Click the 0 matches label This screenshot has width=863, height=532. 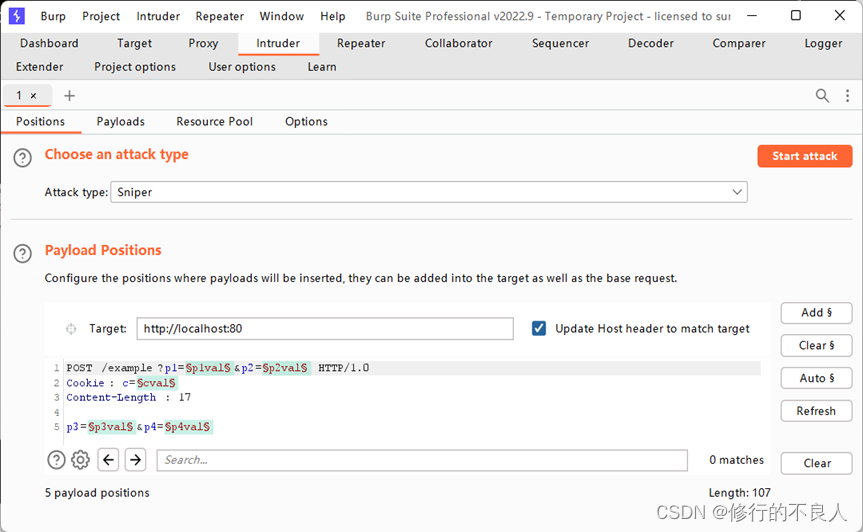point(736,460)
